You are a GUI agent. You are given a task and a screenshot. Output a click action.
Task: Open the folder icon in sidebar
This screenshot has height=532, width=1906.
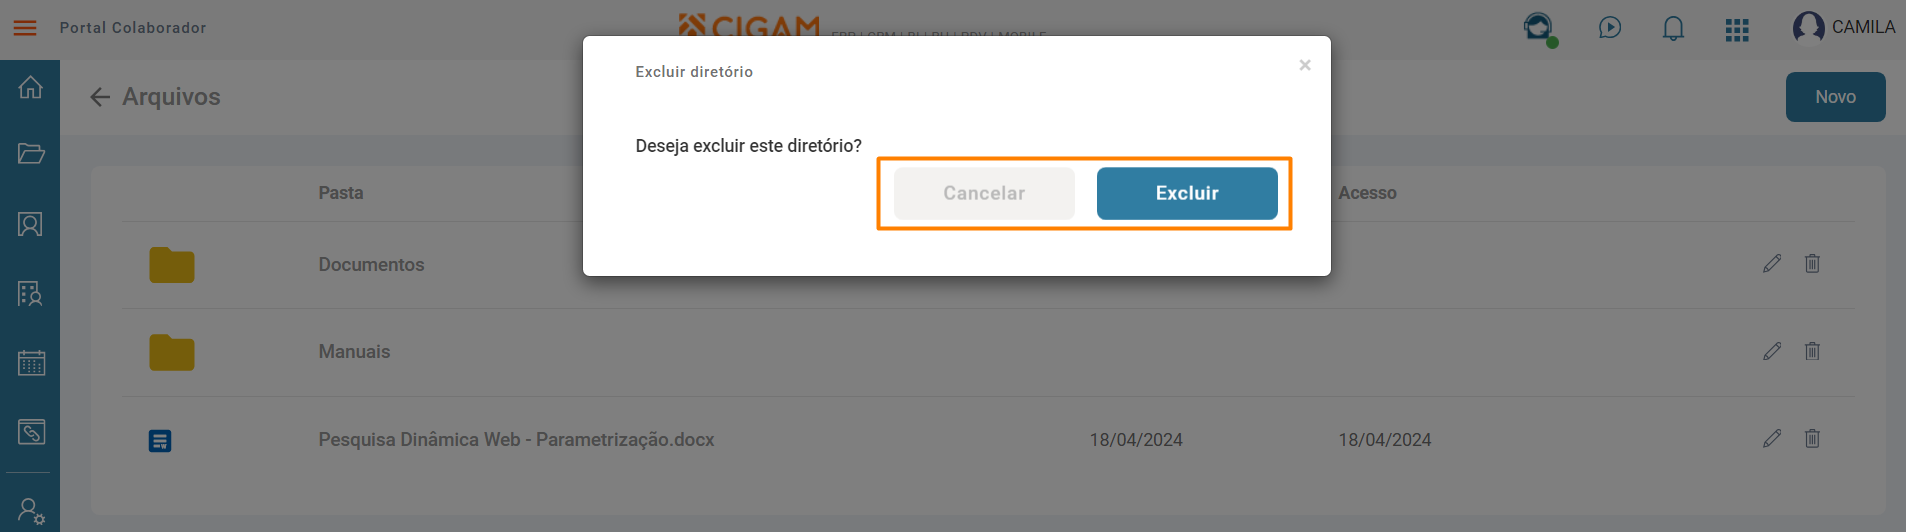click(x=31, y=153)
